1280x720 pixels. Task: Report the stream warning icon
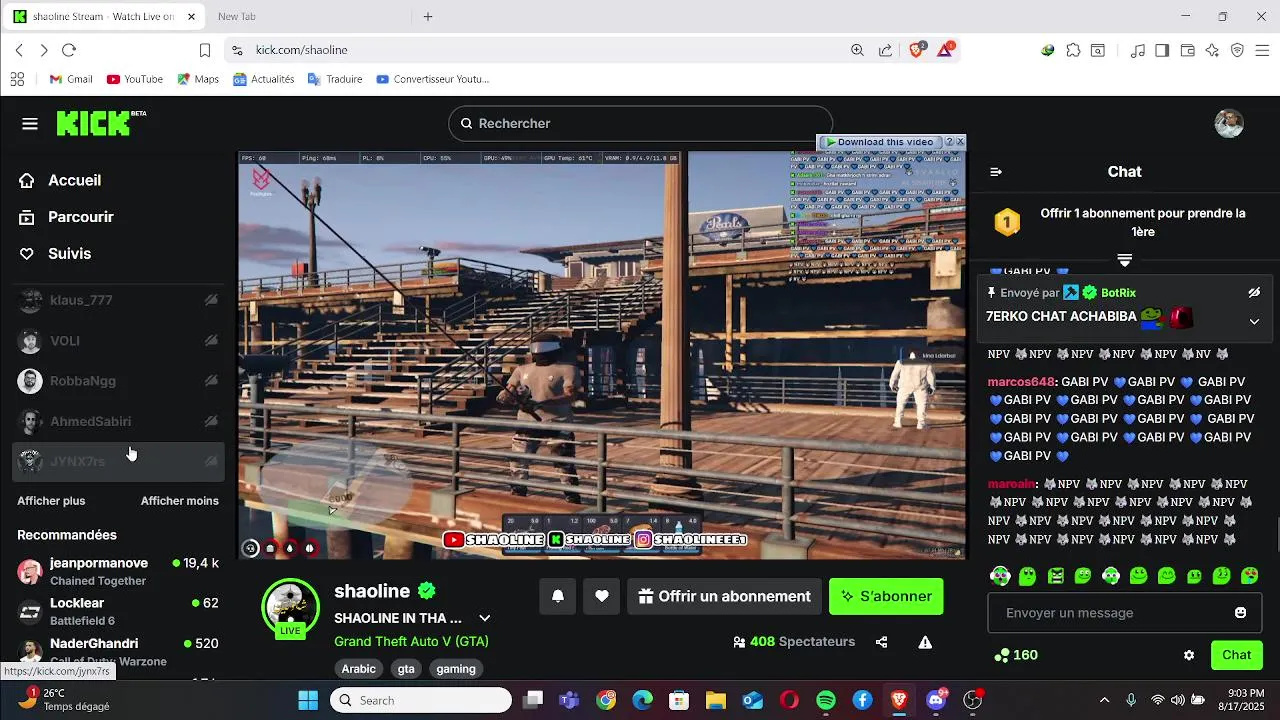coord(925,642)
